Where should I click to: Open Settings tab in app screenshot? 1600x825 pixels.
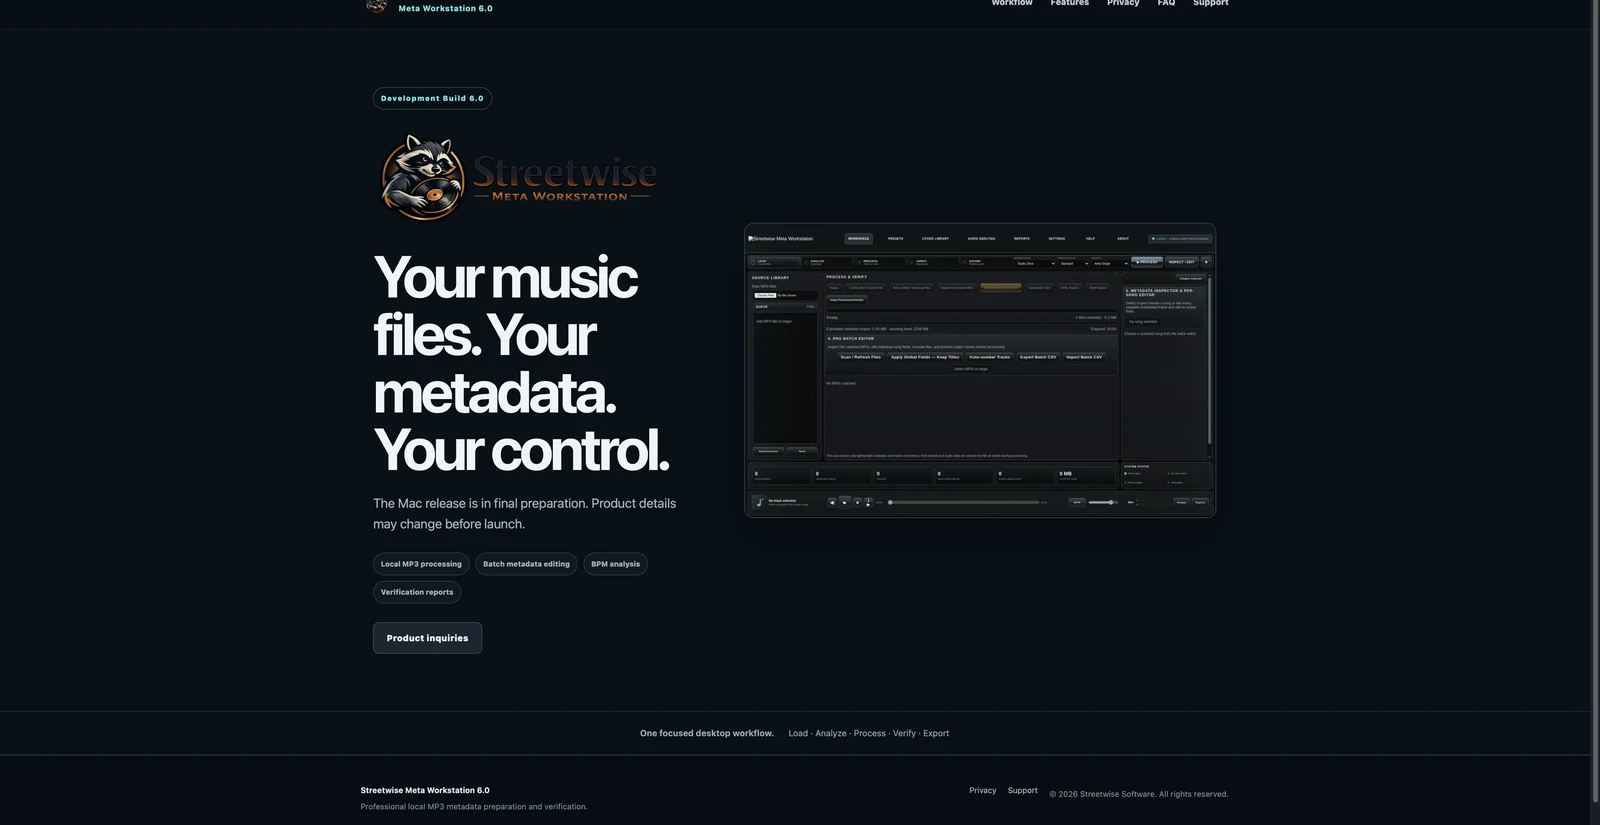1057,238
